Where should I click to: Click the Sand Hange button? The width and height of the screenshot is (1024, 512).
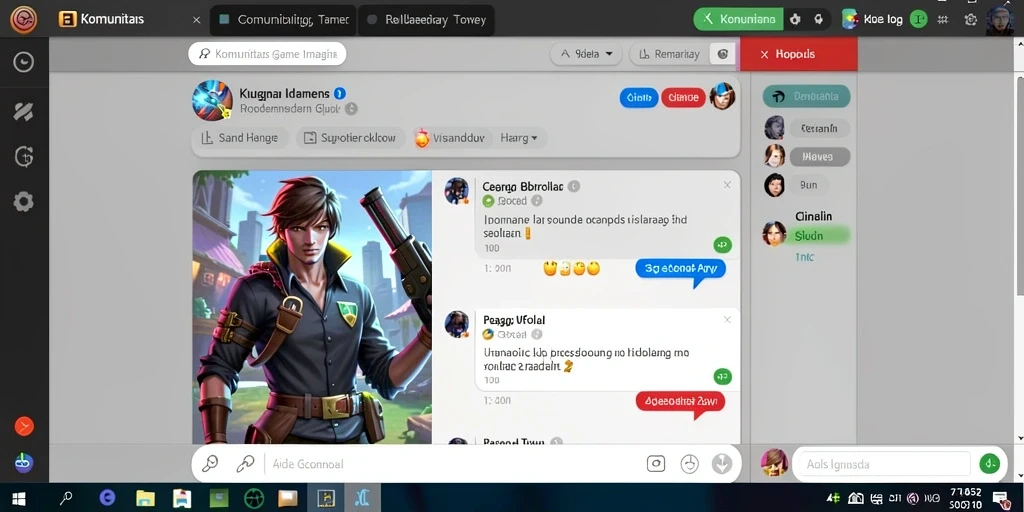pos(240,138)
